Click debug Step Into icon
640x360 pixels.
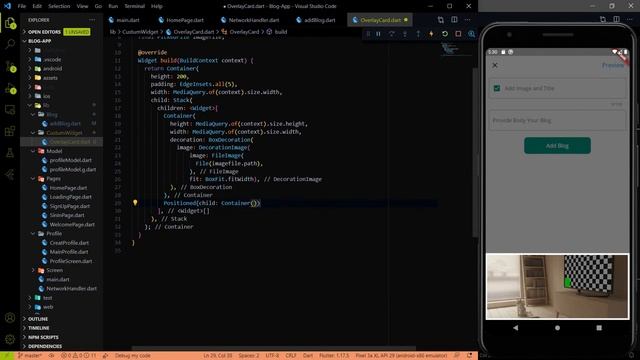[405, 34]
